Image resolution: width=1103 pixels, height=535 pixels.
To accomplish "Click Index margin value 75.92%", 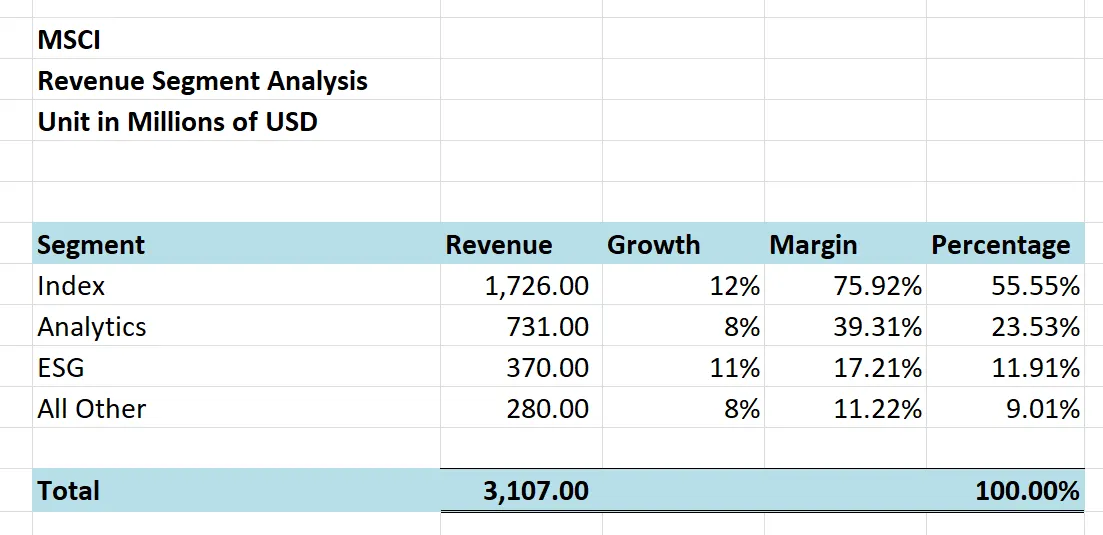I will (877, 286).
